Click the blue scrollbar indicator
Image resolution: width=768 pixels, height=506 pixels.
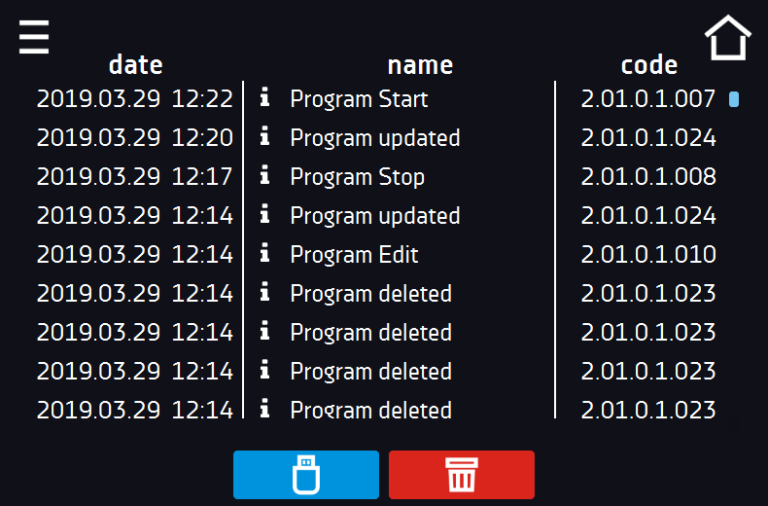tap(734, 99)
